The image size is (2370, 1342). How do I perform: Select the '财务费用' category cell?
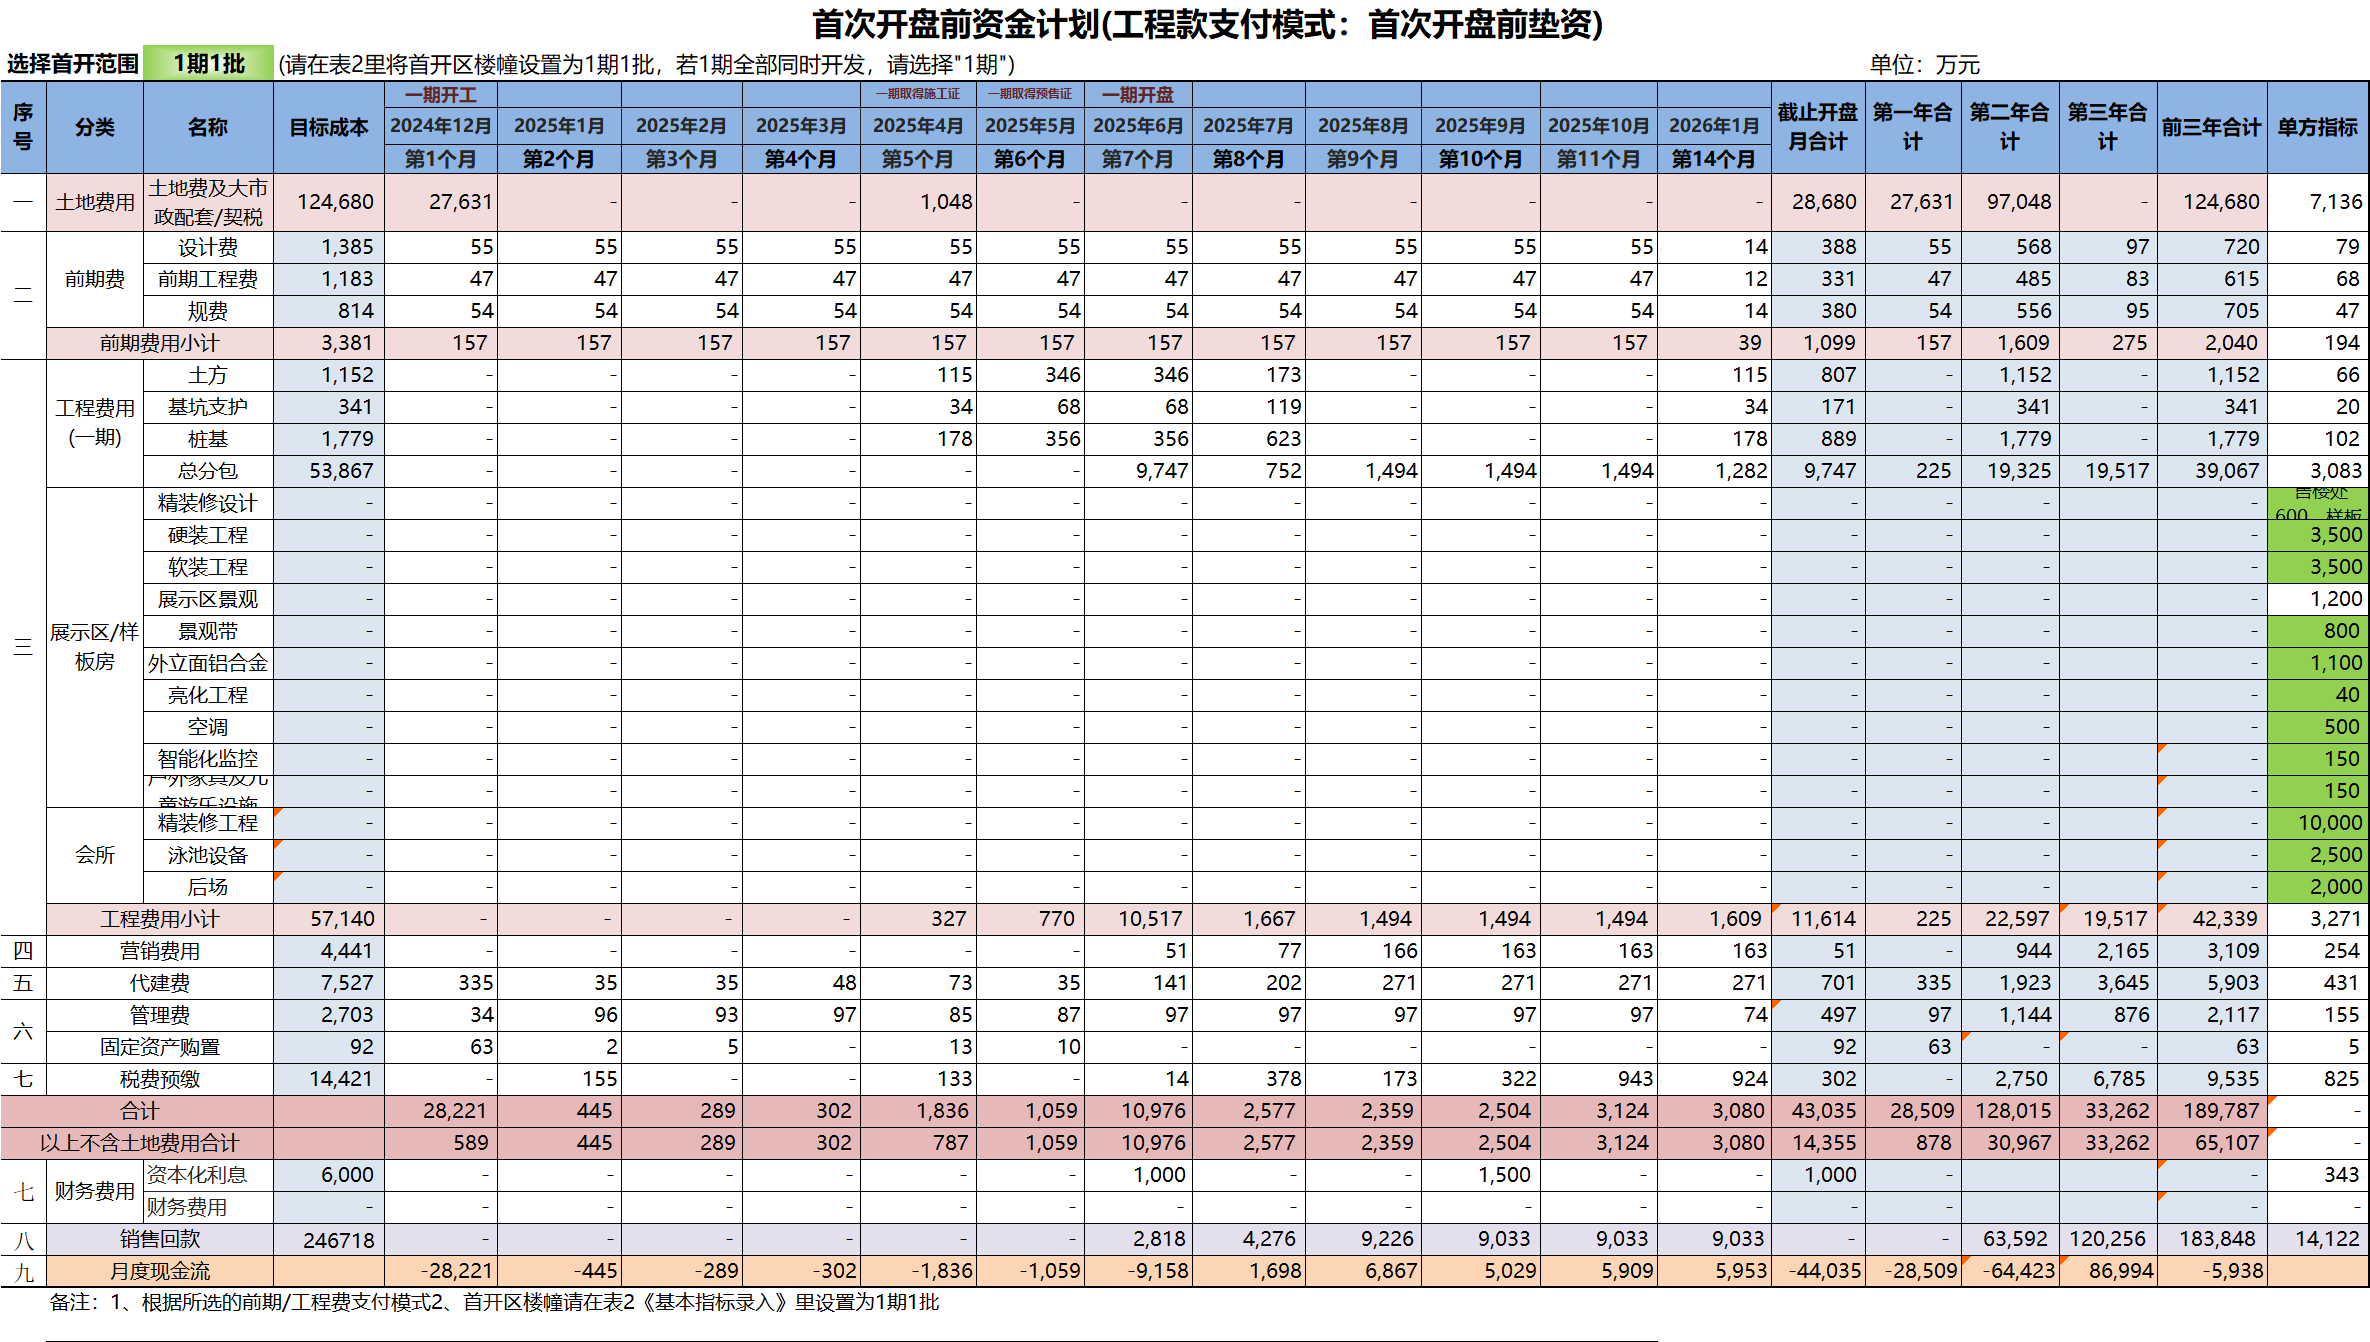pos(95,1191)
